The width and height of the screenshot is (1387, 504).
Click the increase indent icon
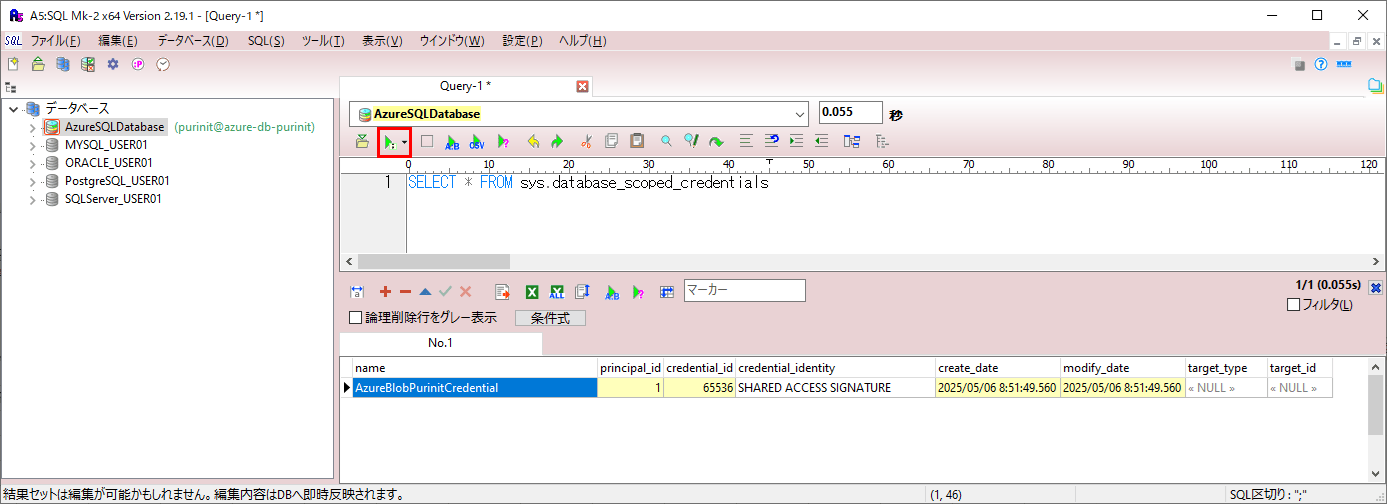796,142
